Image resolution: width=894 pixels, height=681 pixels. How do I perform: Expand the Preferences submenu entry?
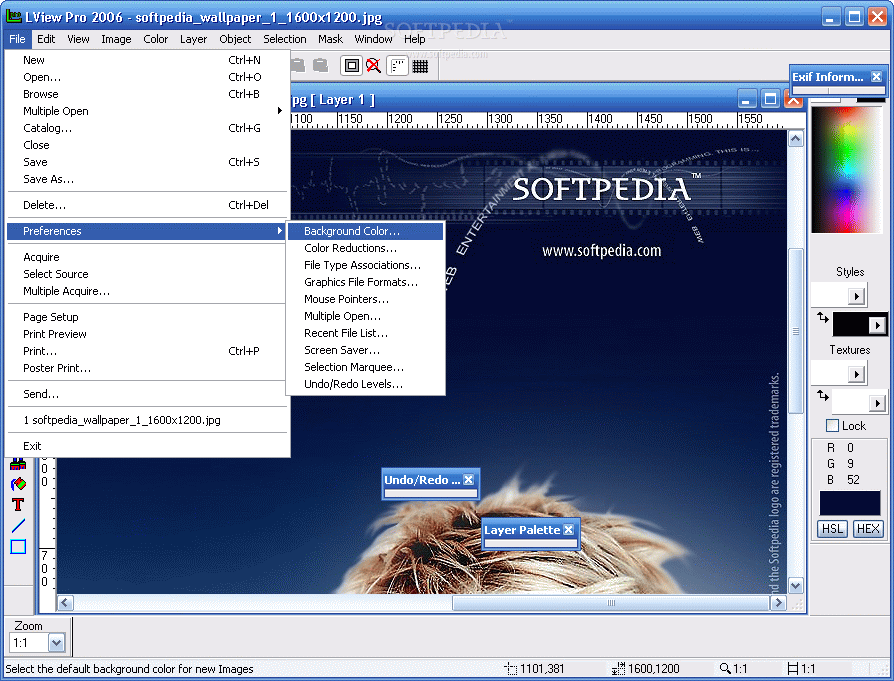point(148,231)
